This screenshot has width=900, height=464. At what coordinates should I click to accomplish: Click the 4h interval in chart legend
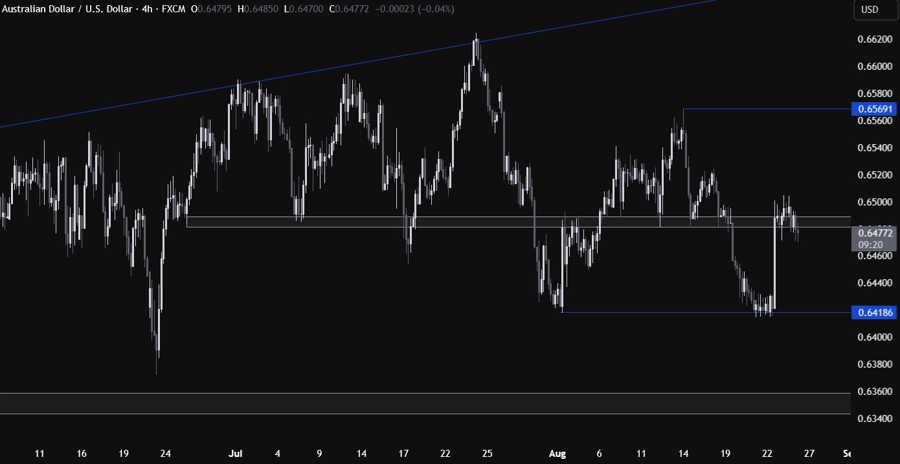[x=160, y=10]
